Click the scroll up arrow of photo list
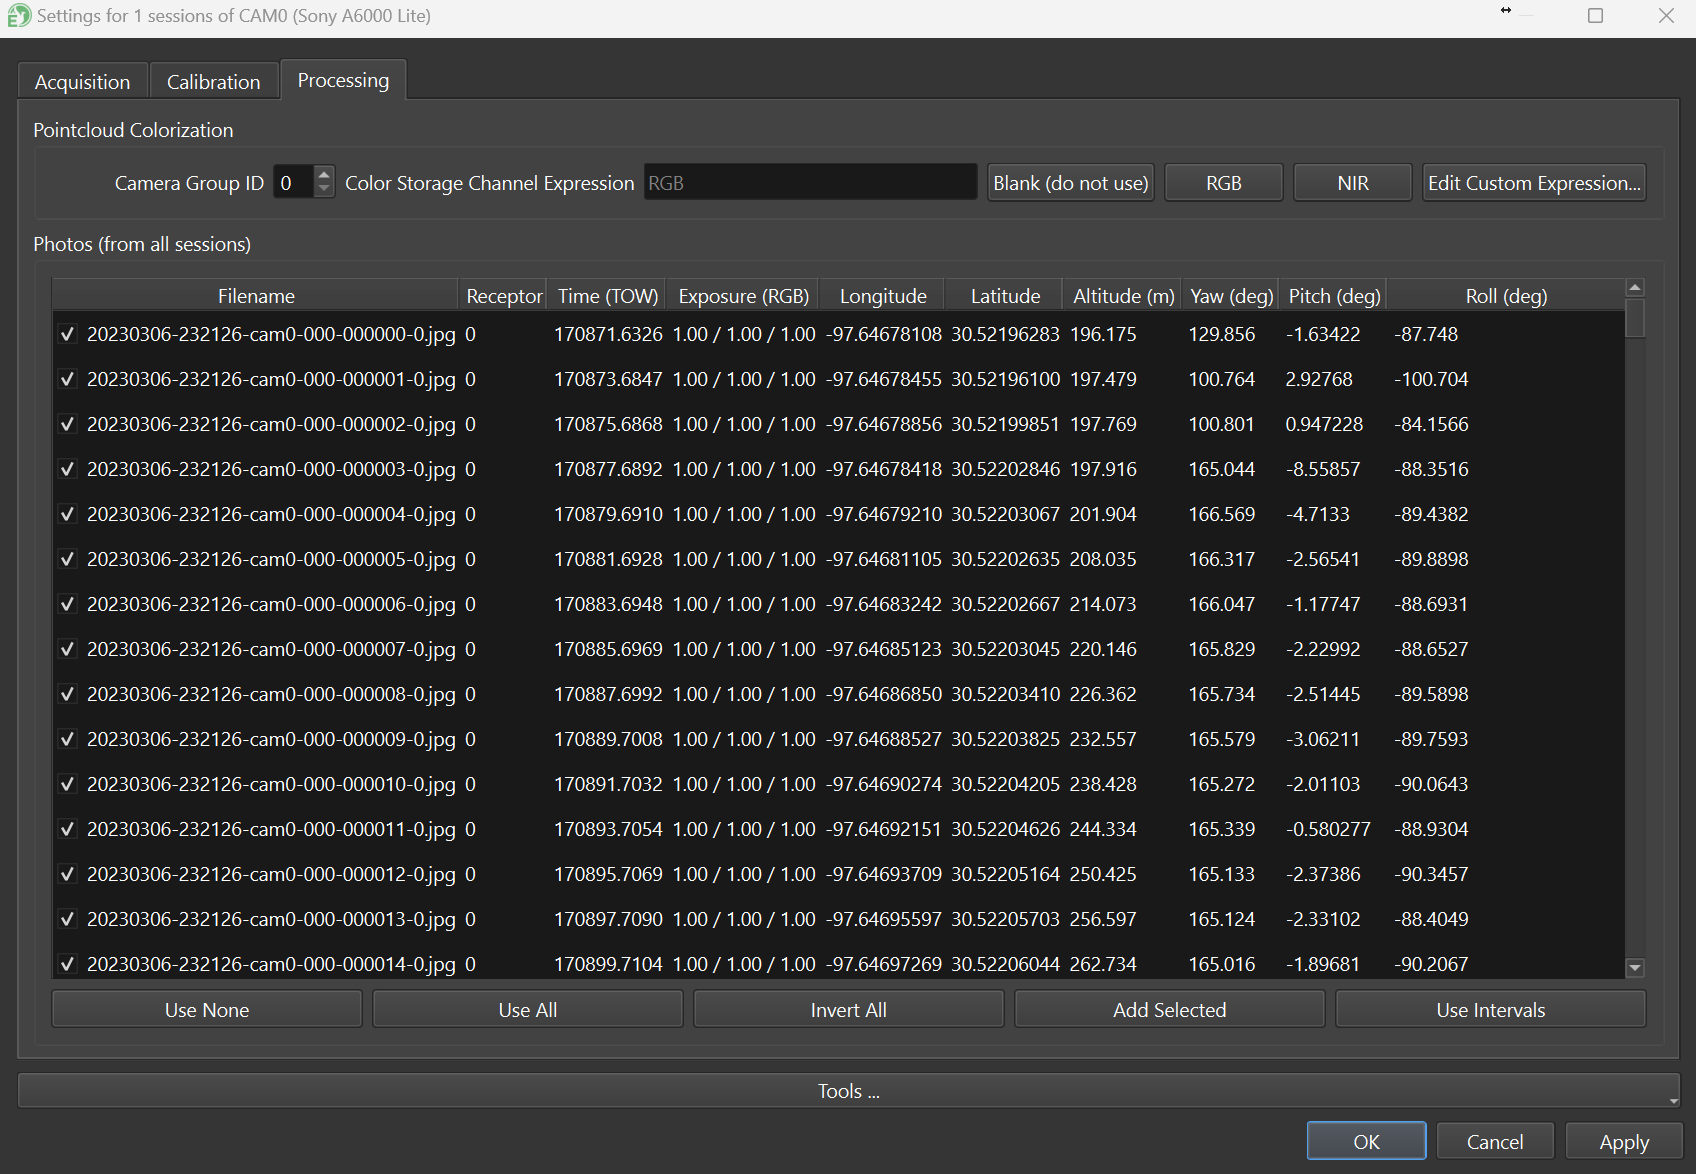Viewport: 1696px width, 1174px height. click(x=1635, y=288)
